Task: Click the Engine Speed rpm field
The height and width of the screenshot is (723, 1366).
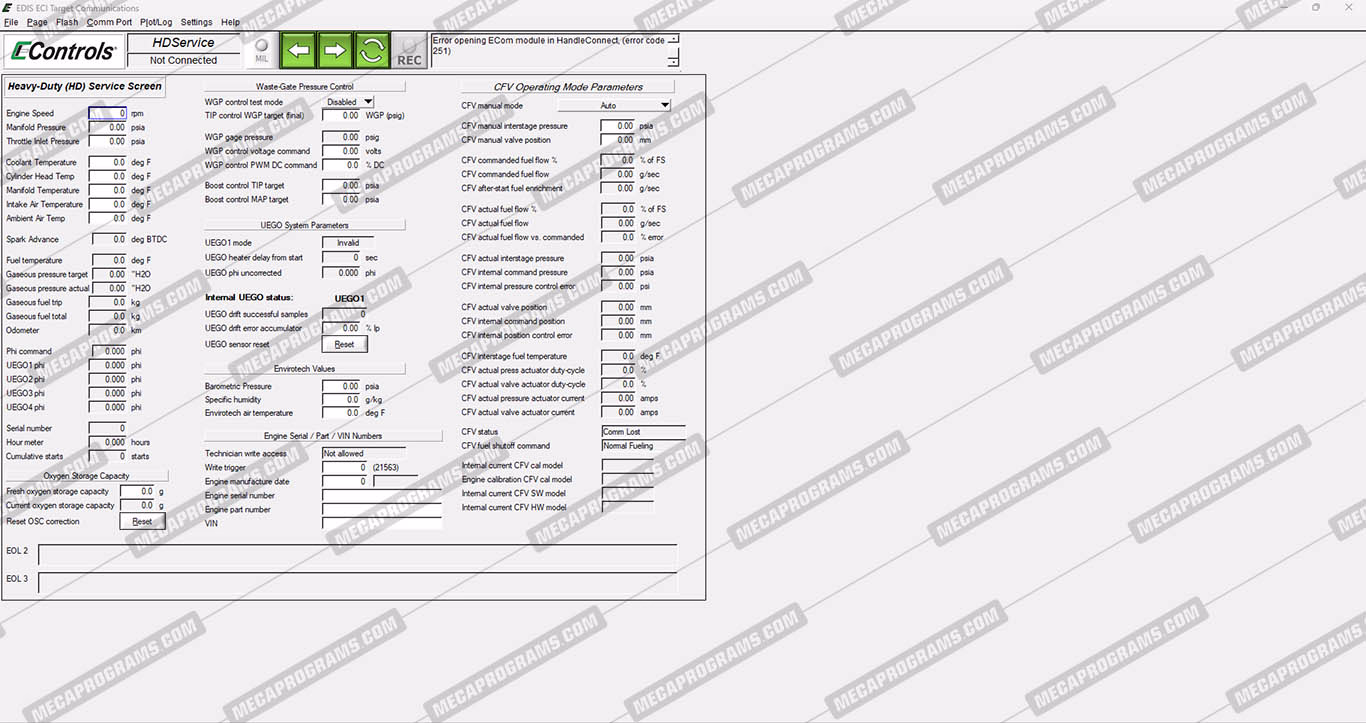Action: [x=108, y=114]
